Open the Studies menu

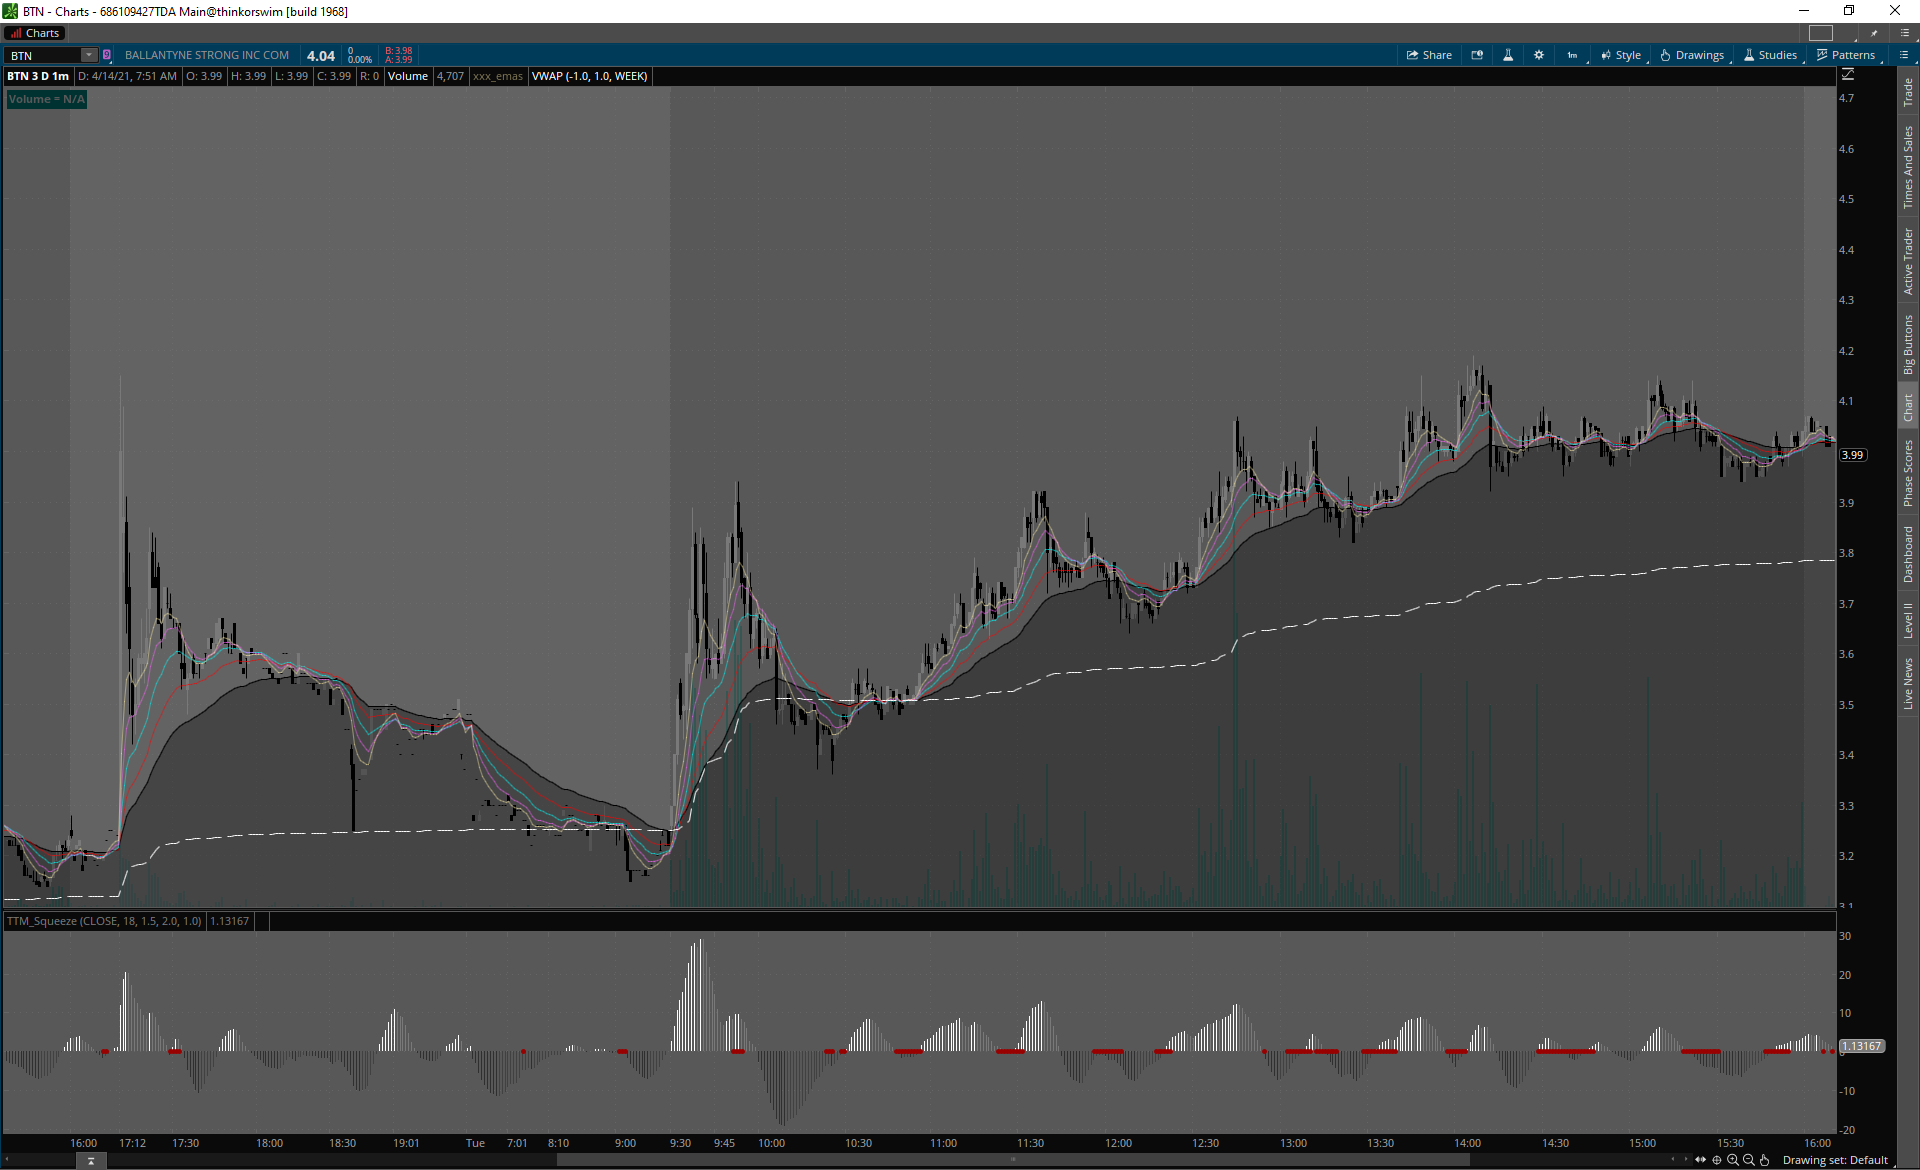tap(1771, 55)
